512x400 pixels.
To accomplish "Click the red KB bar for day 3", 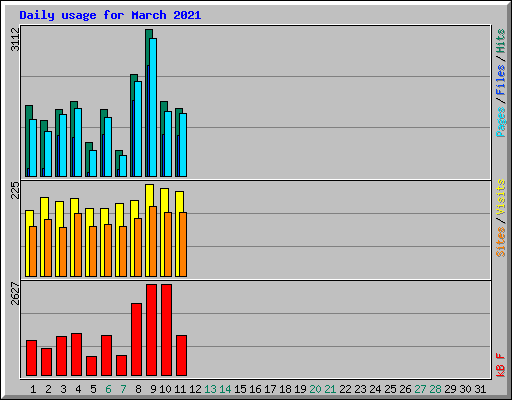I will tap(61, 356).
